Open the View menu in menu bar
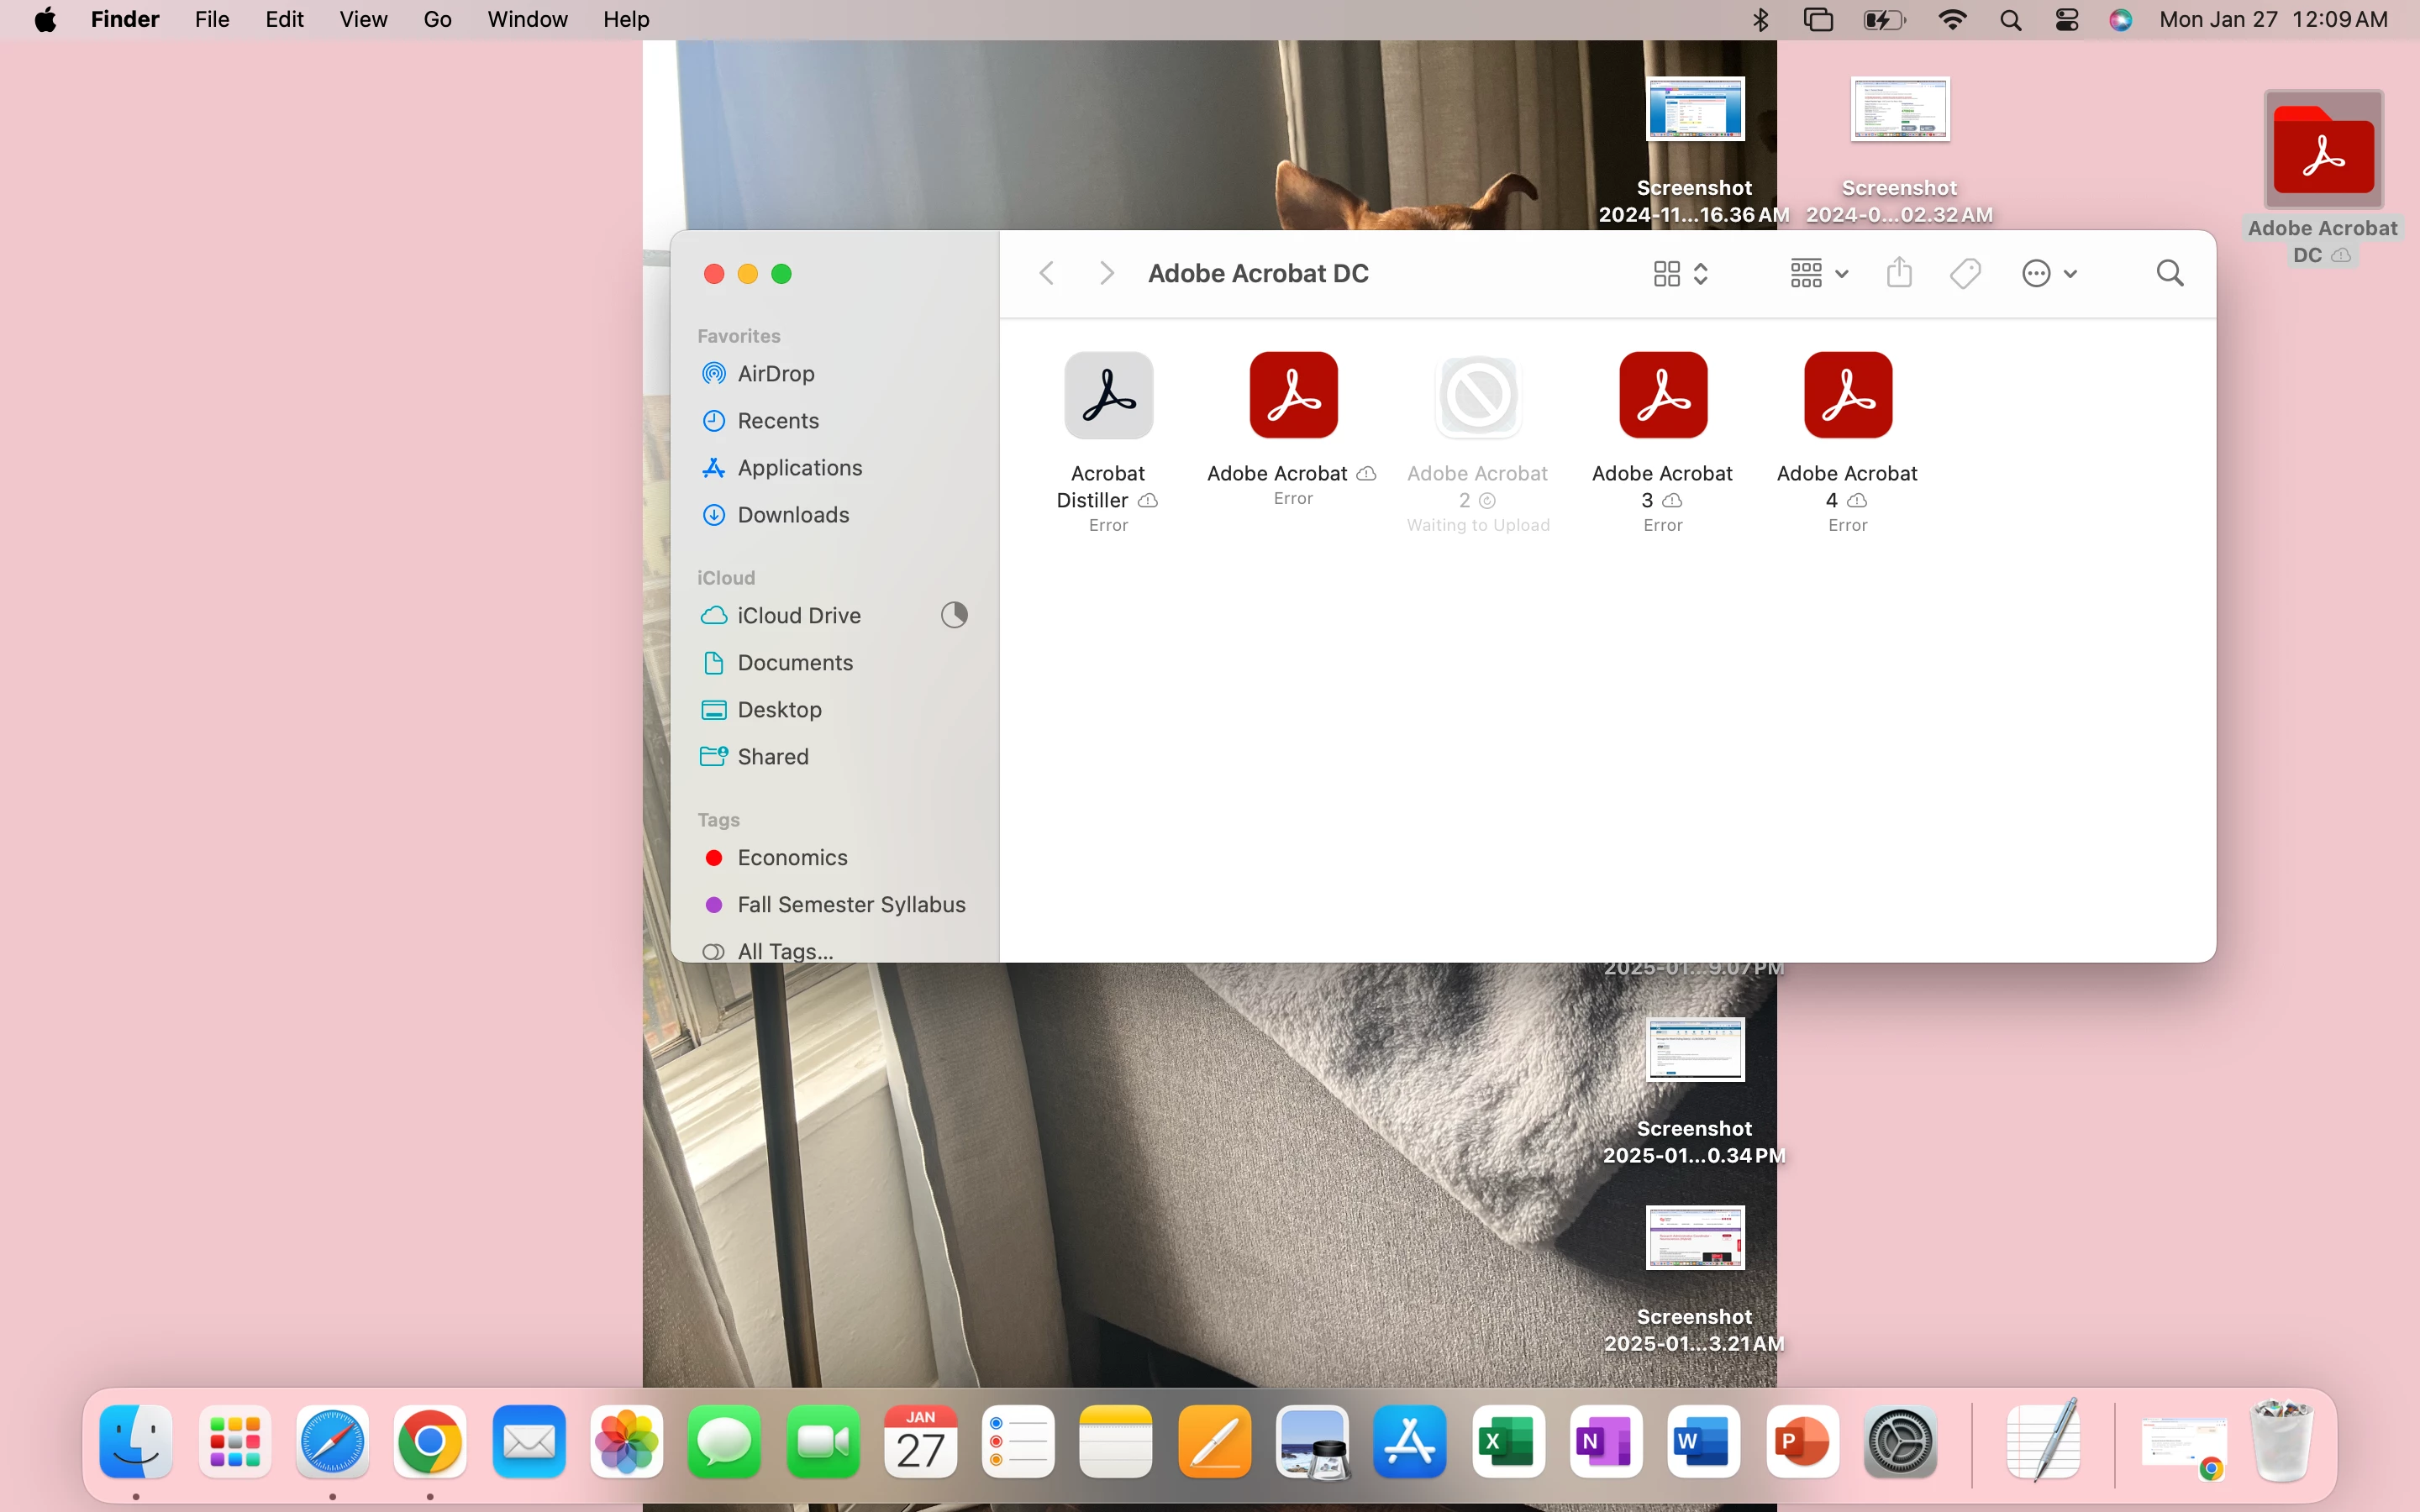Screen dimensions: 2420x1512 click(363, 20)
